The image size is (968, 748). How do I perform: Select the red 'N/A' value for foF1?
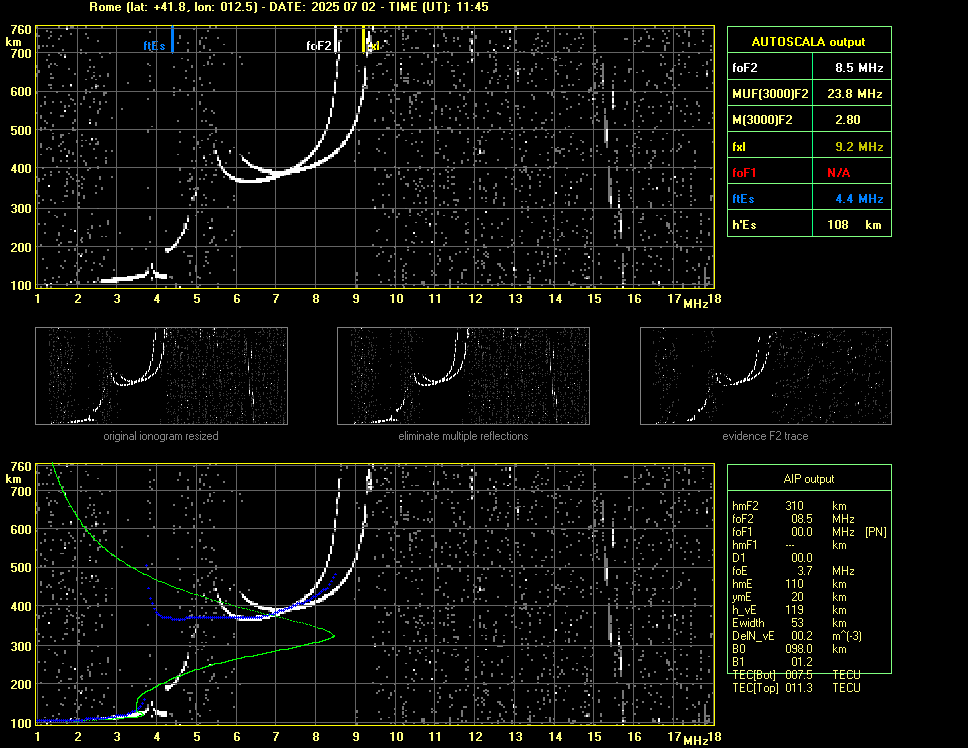(x=838, y=173)
